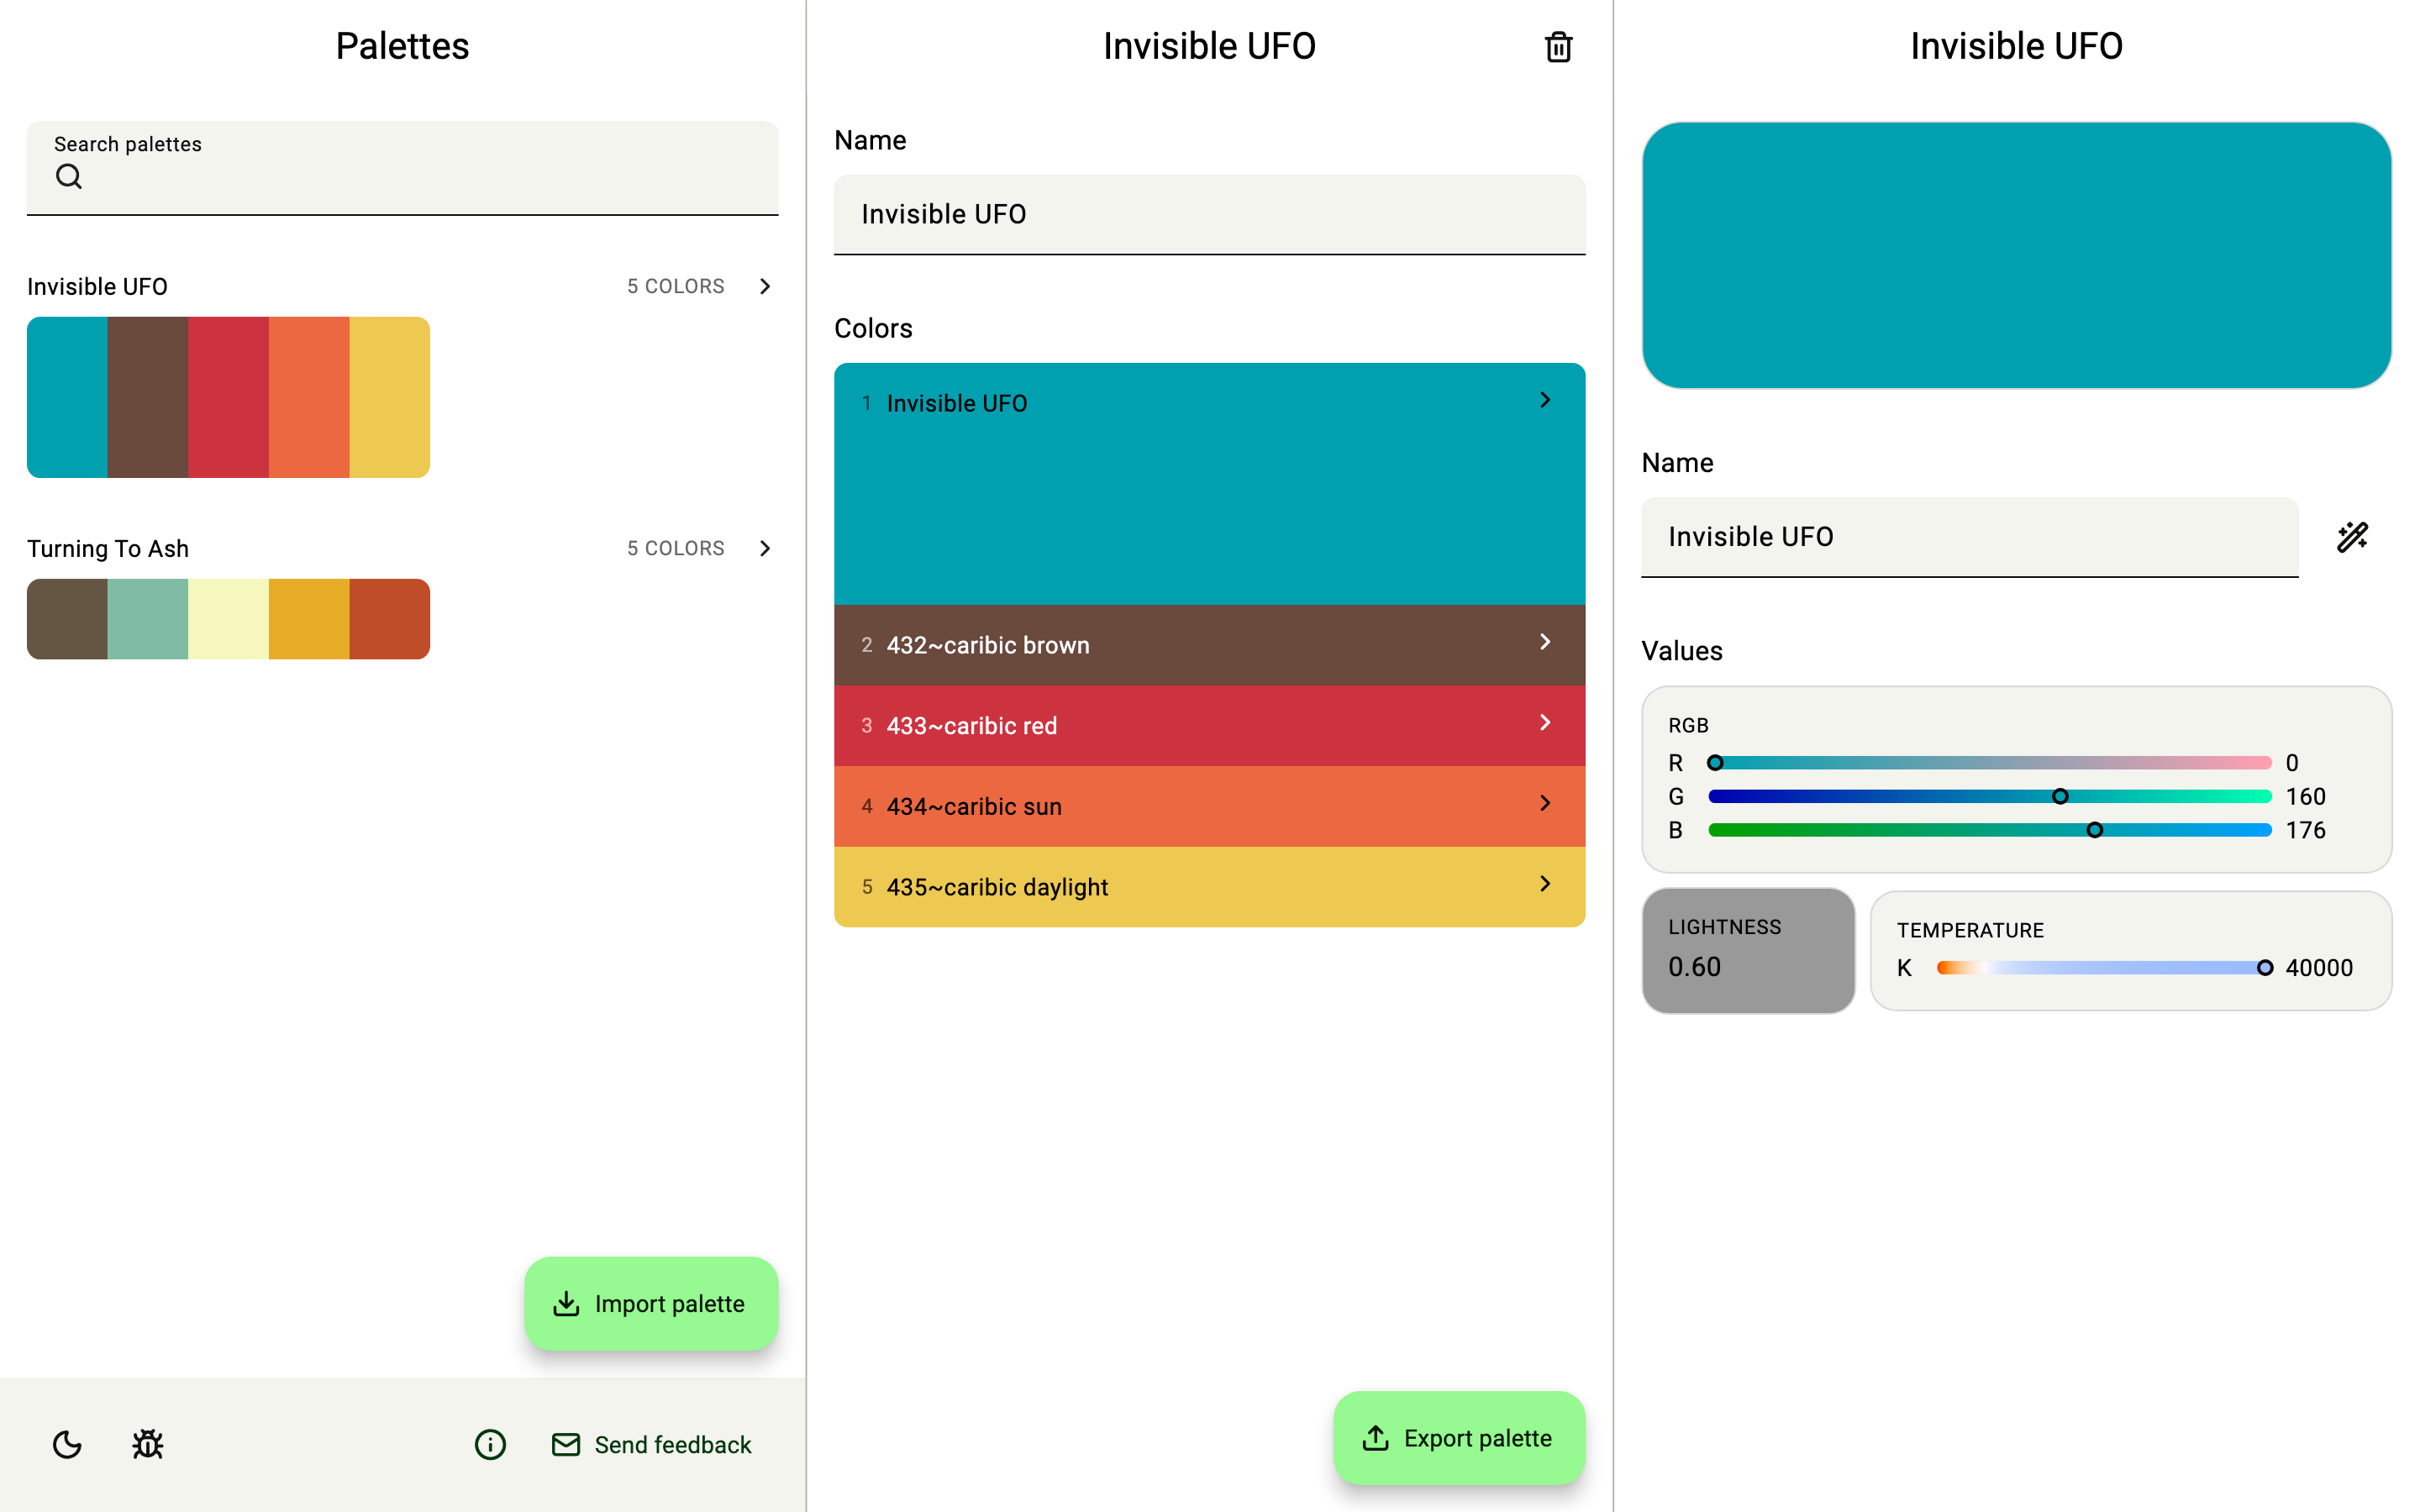Click the palette Name input field
The width and height of the screenshot is (2420, 1512).
click(x=1209, y=215)
